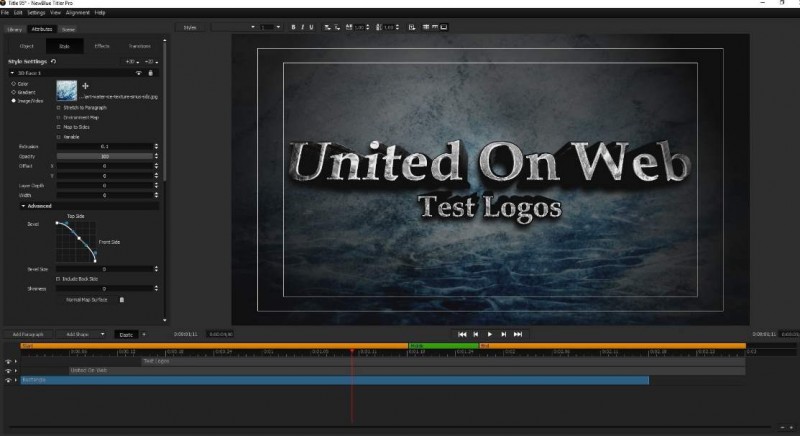Click the Styles button in toolbar
Screen dimensions: 800x436
pyautogui.click(x=190, y=28)
